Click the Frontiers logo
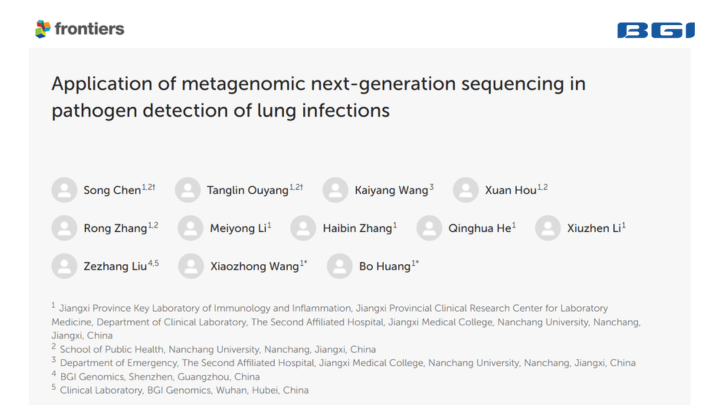720x405 pixels. tap(80, 28)
